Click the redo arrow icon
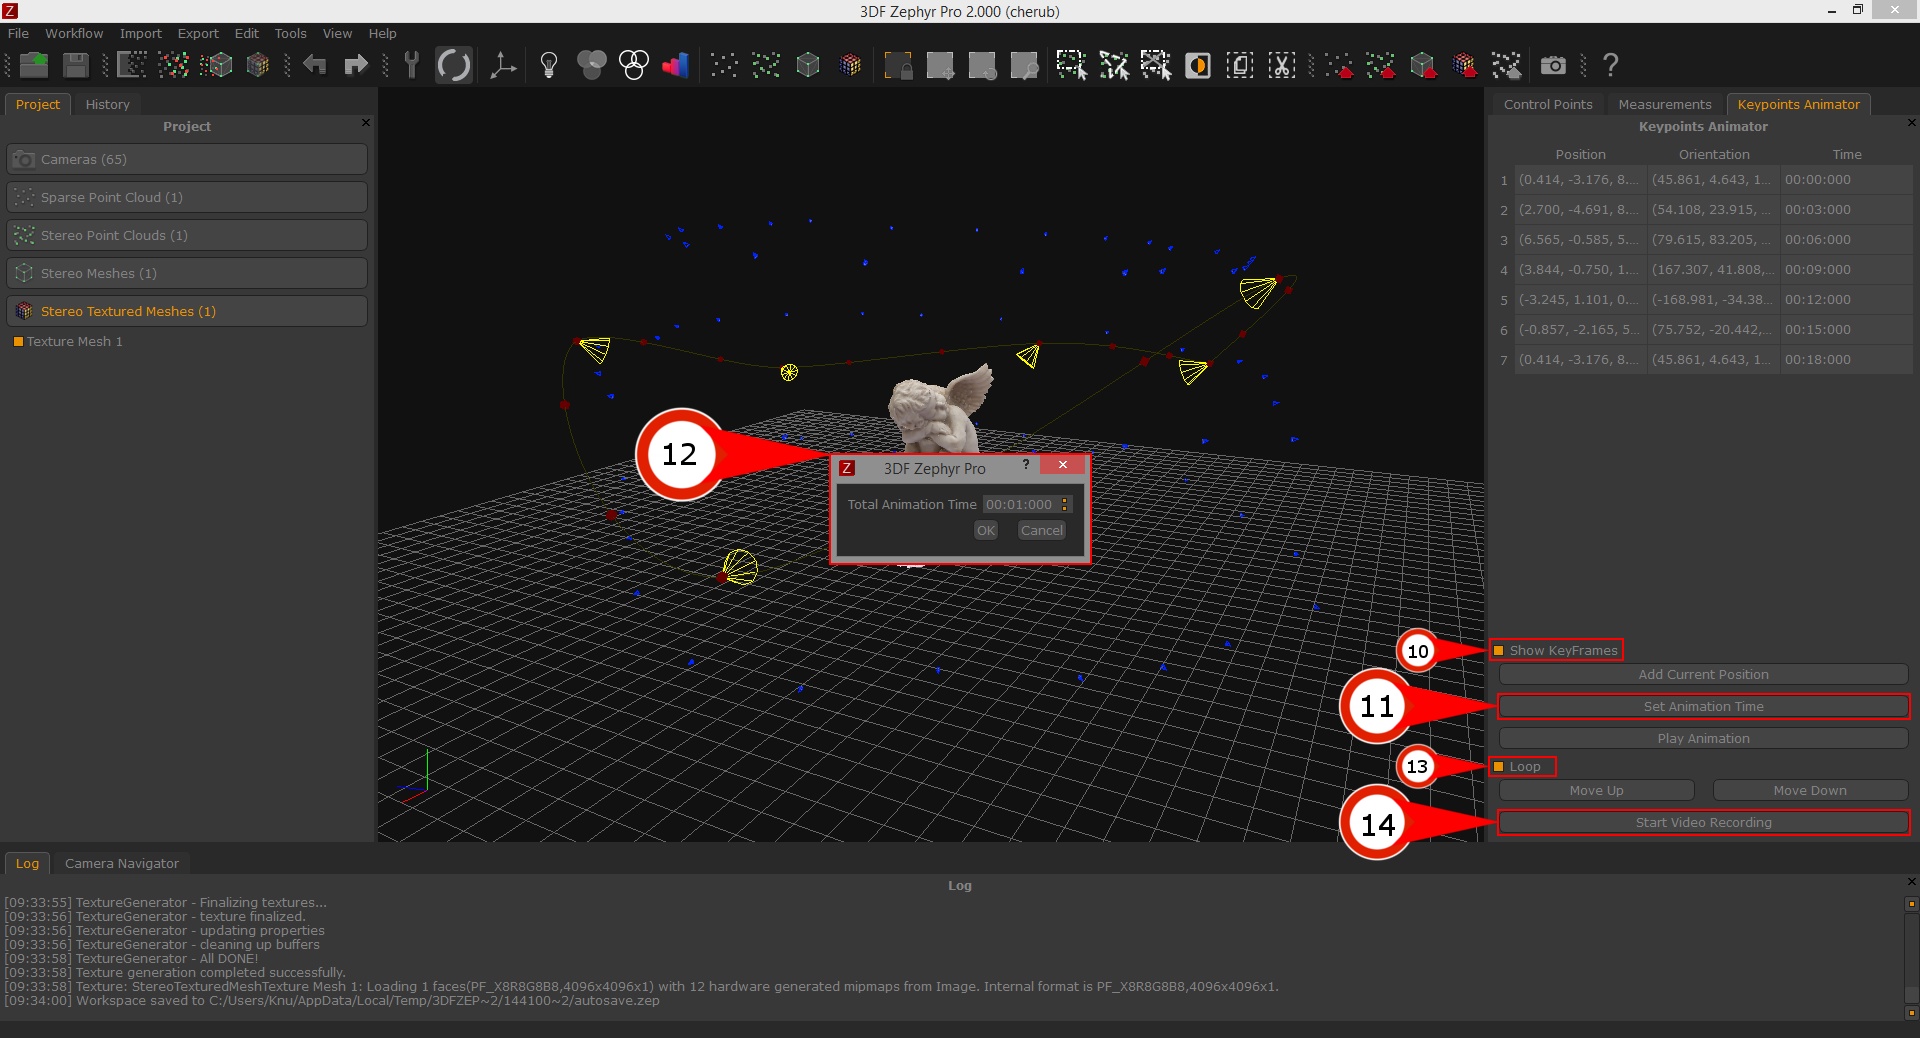 356,66
